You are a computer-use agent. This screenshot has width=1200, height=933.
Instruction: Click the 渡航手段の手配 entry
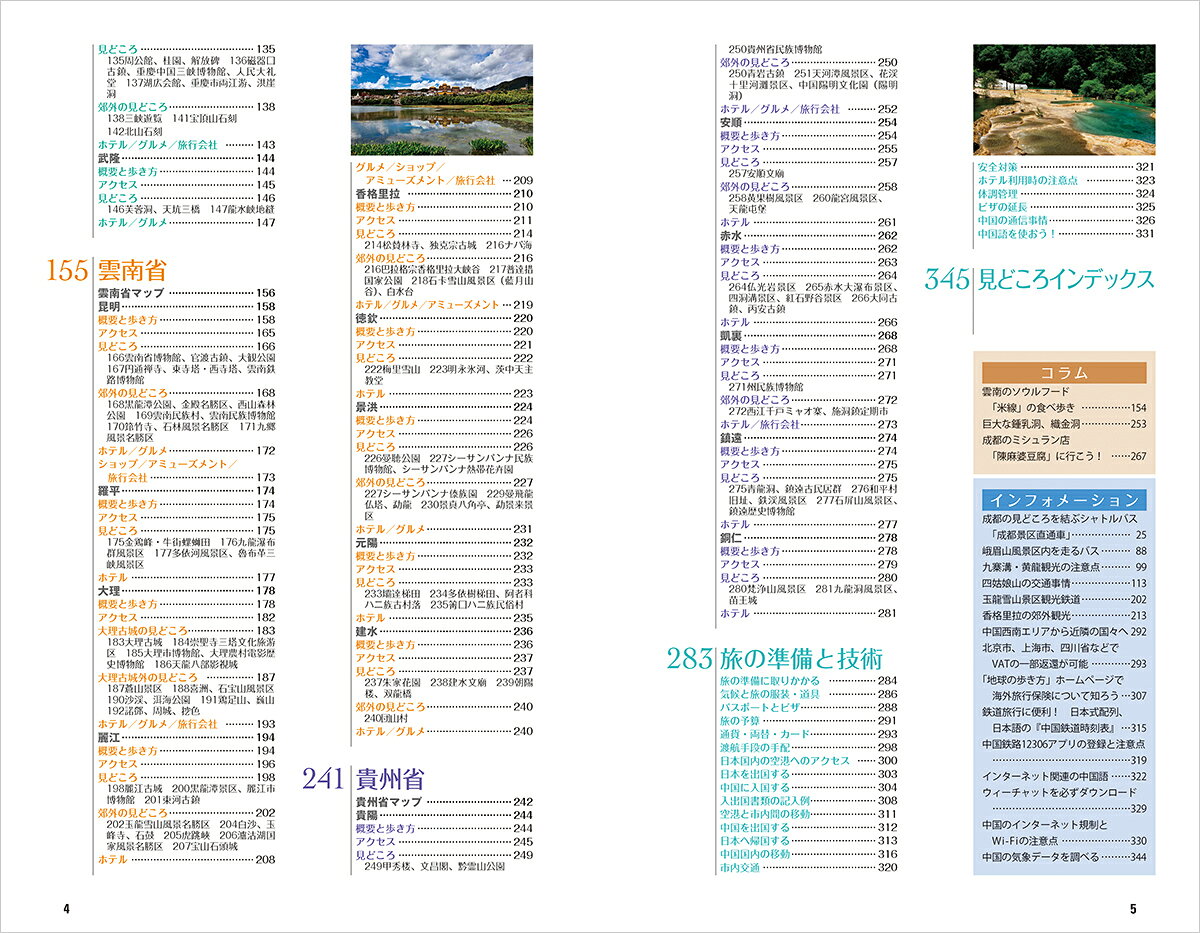coord(809,747)
